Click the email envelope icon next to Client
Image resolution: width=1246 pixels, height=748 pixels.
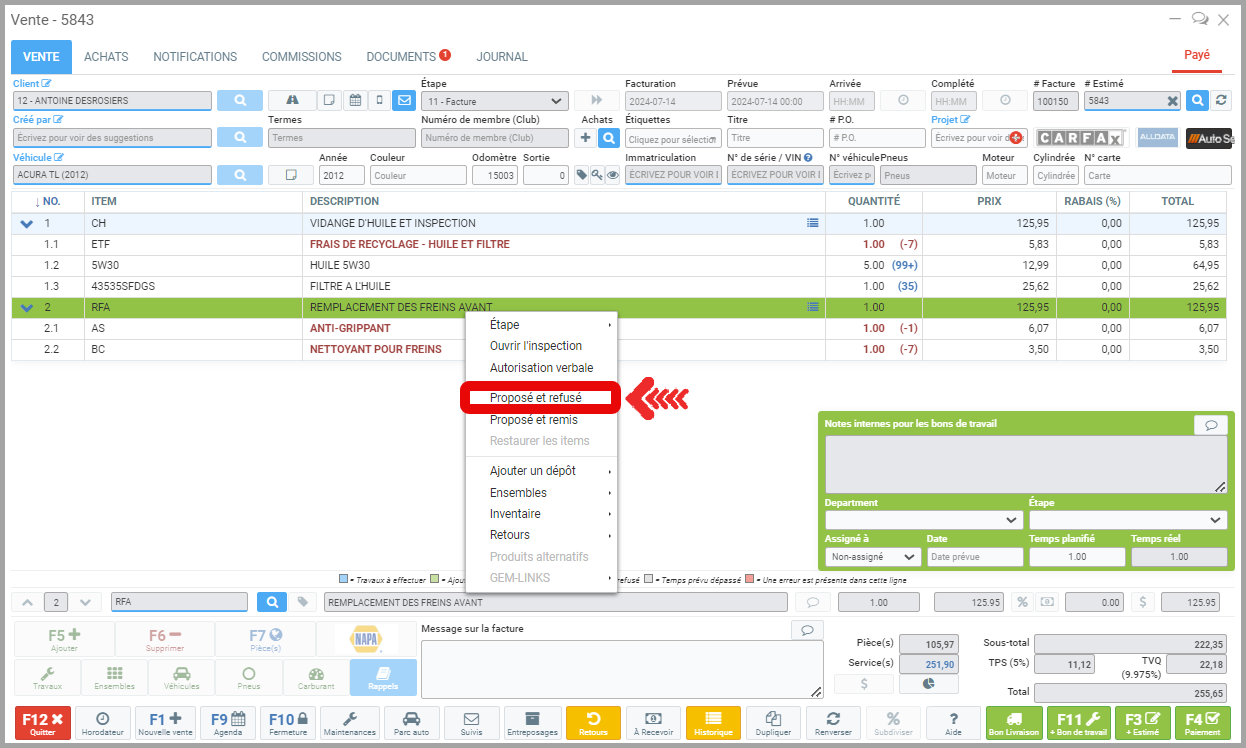click(x=404, y=101)
